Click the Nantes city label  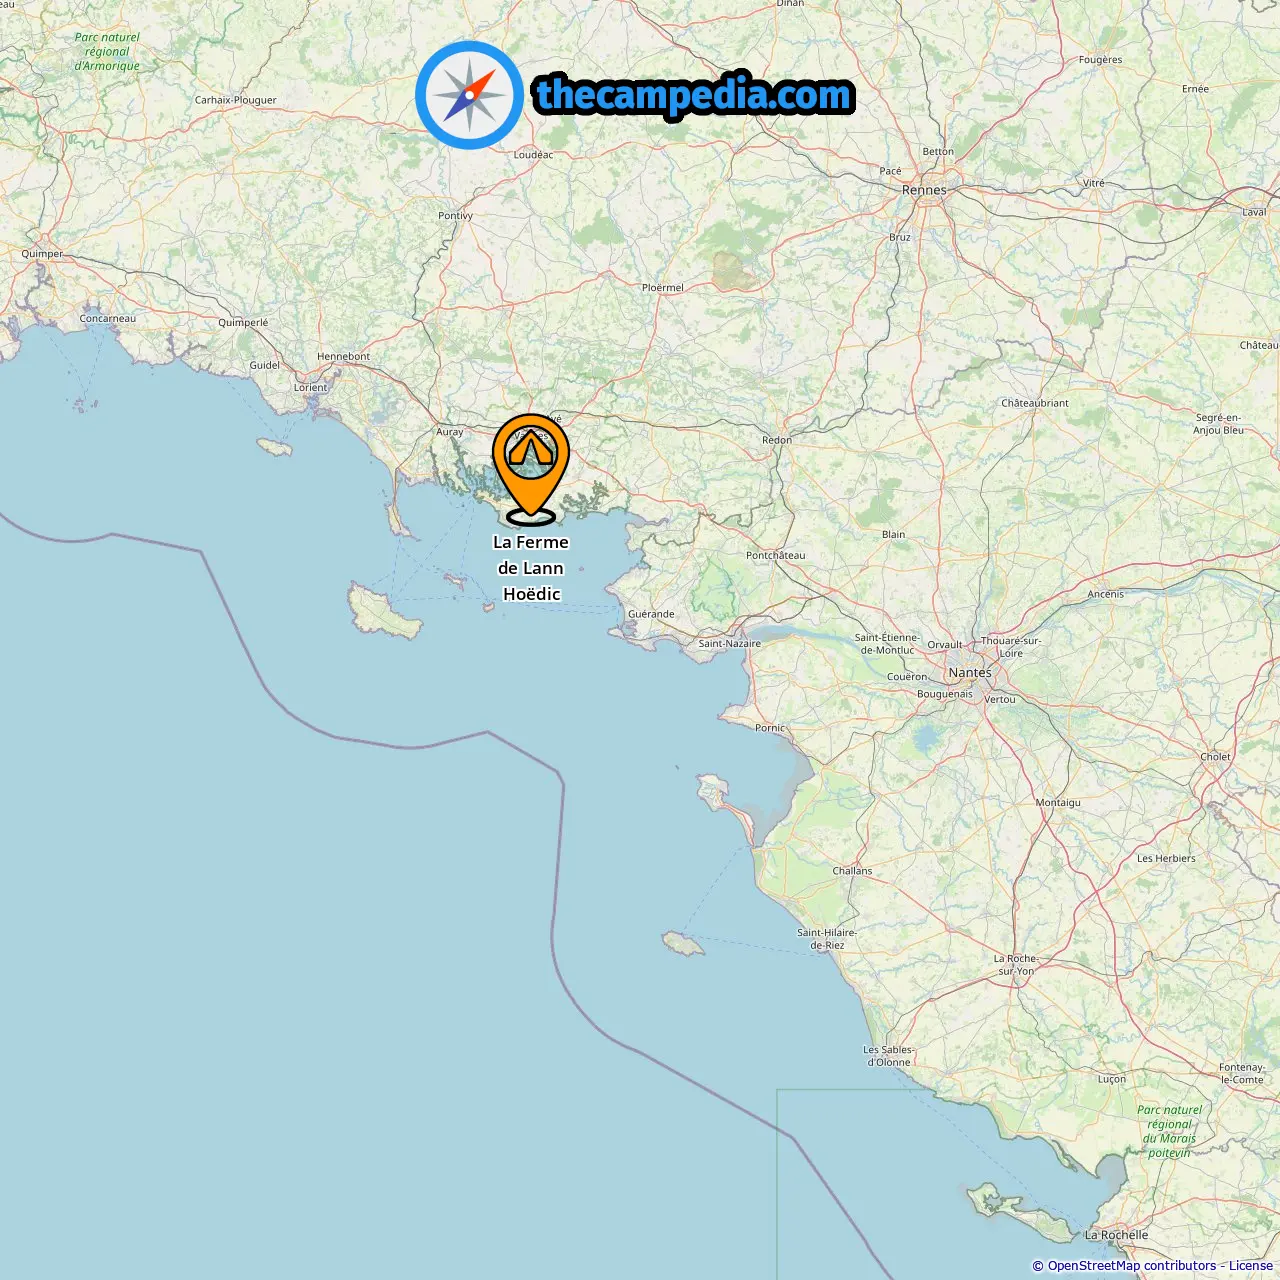(970, 673)
